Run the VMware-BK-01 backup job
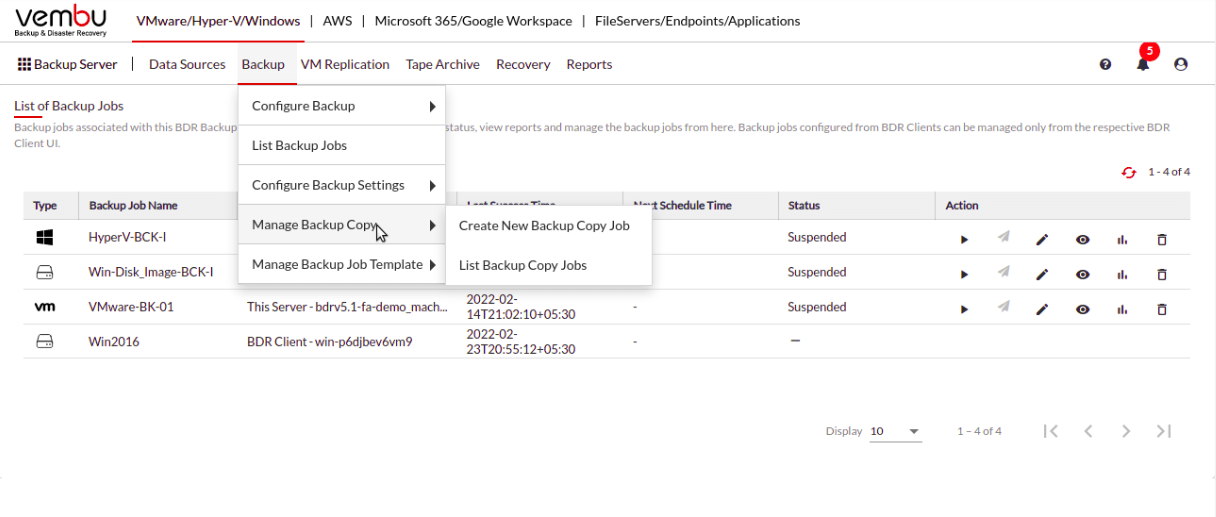Screen dimensions: 1216x517 coord(964,309)
